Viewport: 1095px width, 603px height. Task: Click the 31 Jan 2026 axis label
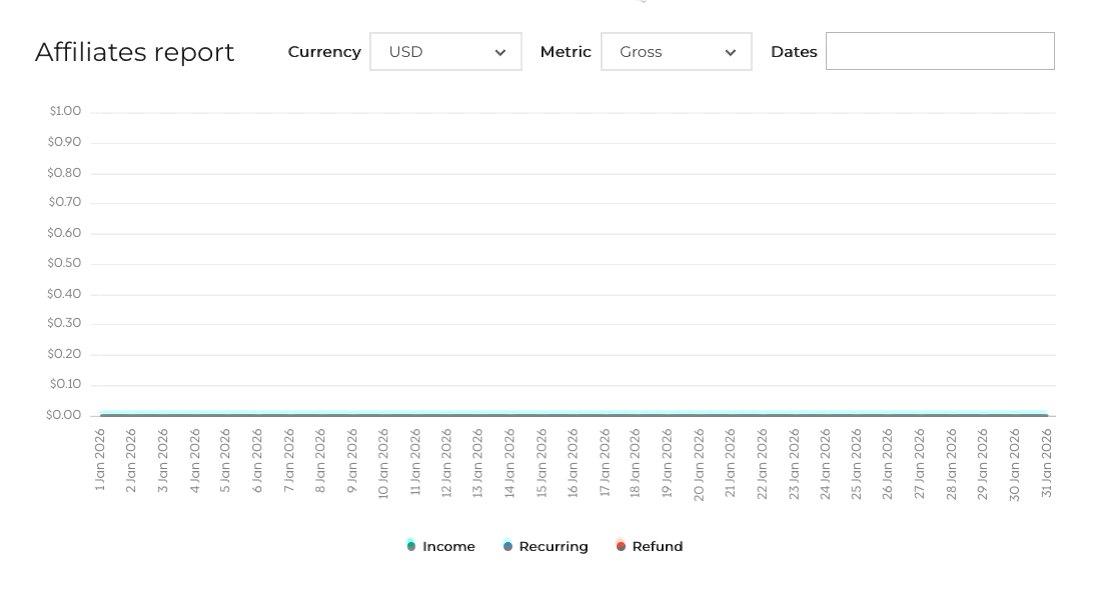click(x=1046, y=463)
